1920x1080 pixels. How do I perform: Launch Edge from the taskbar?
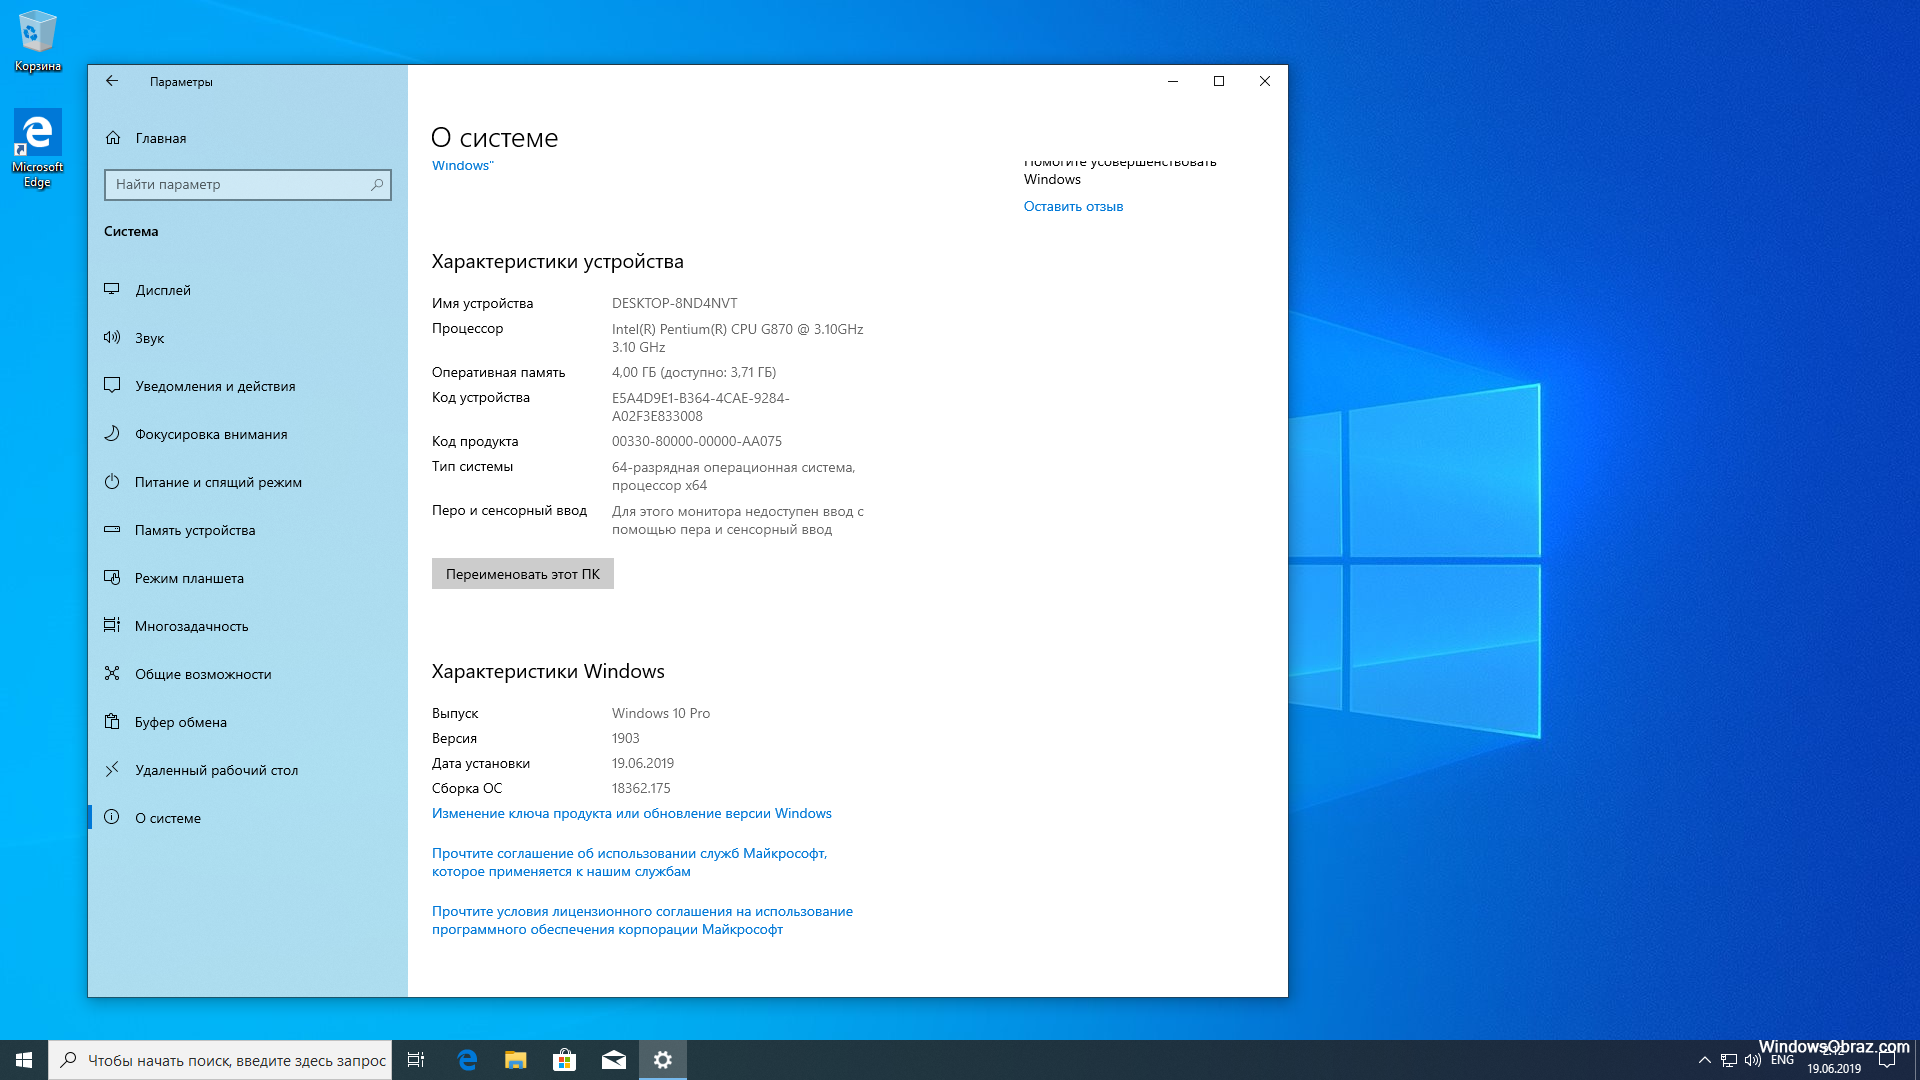coord(467,1060)
